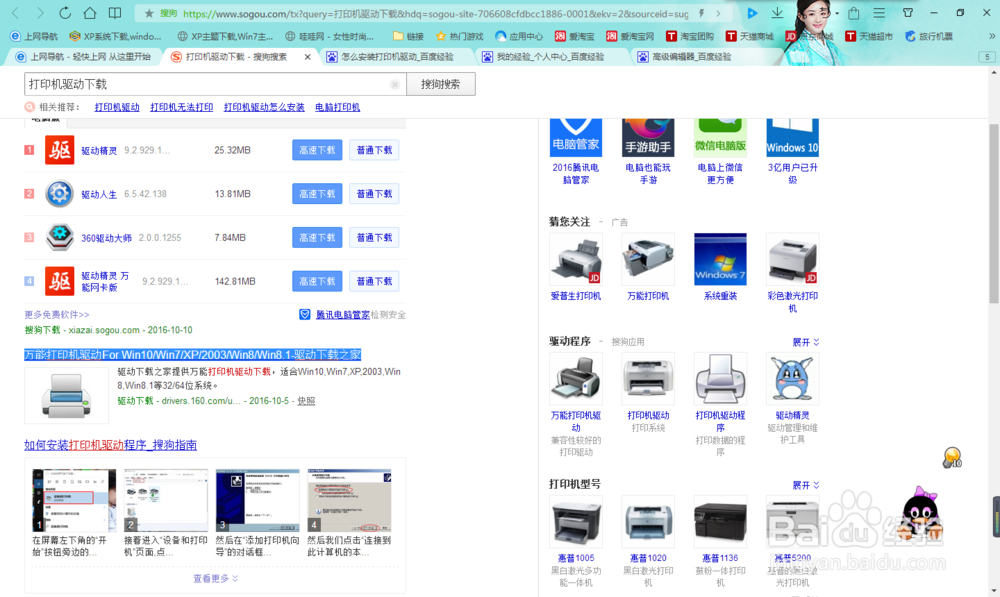Screen dimensions: 1000x597
Task: Open the 驱动精灵 blue mascot icon
Action: [792, 379]
